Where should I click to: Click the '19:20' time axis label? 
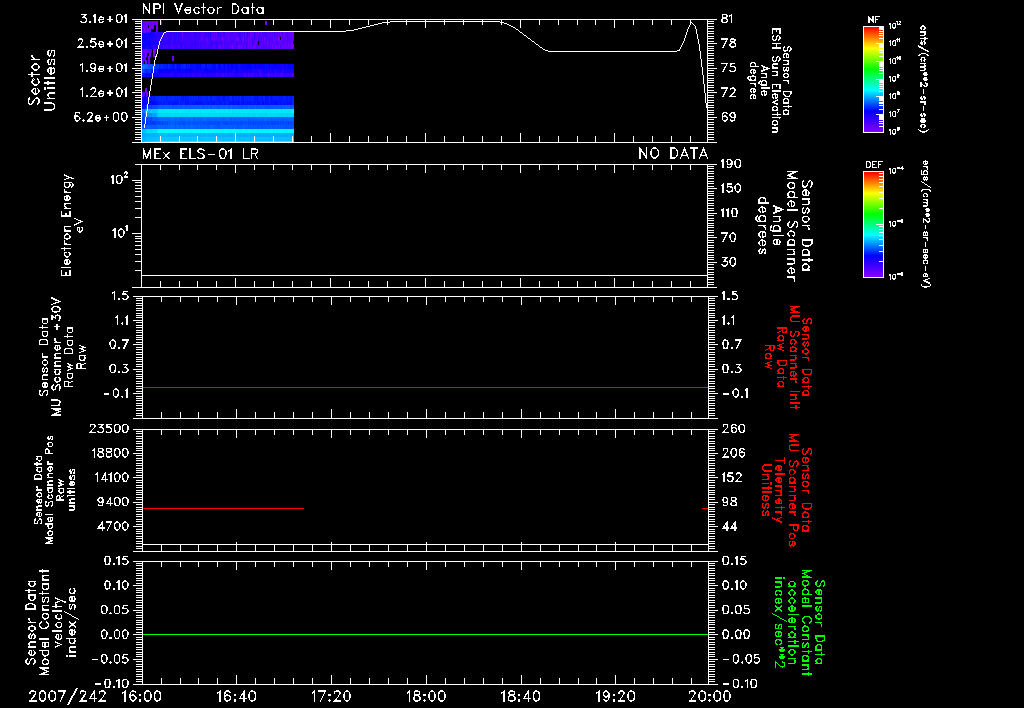[615, 696]
